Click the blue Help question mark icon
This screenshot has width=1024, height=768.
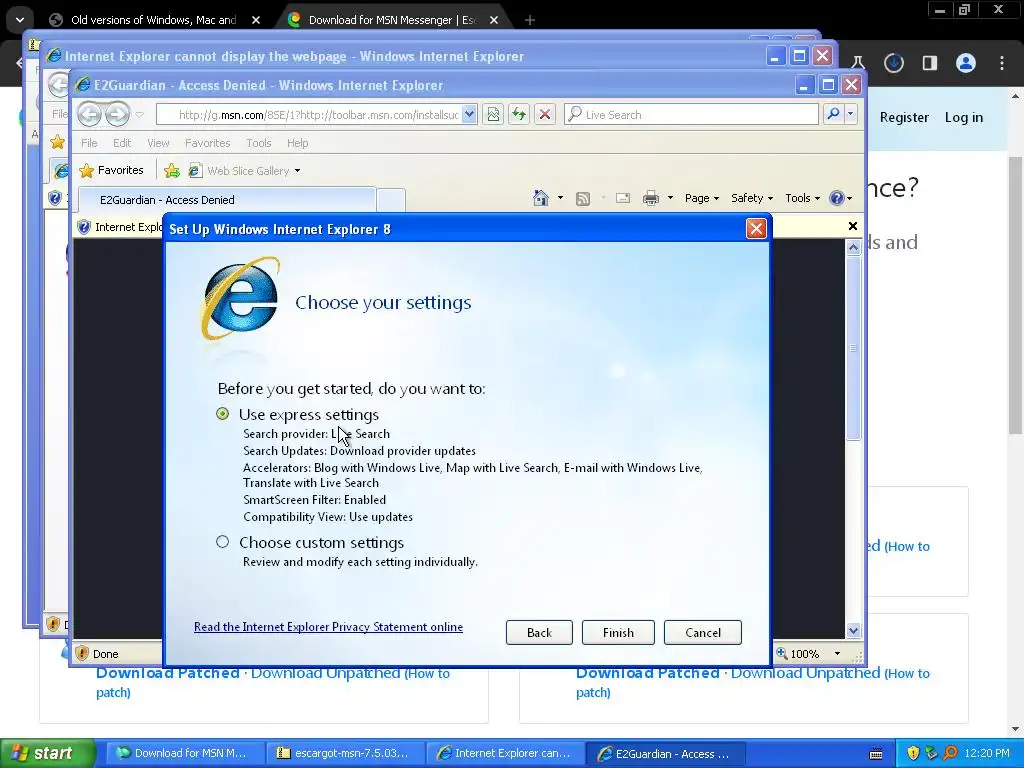click(837, 198)
